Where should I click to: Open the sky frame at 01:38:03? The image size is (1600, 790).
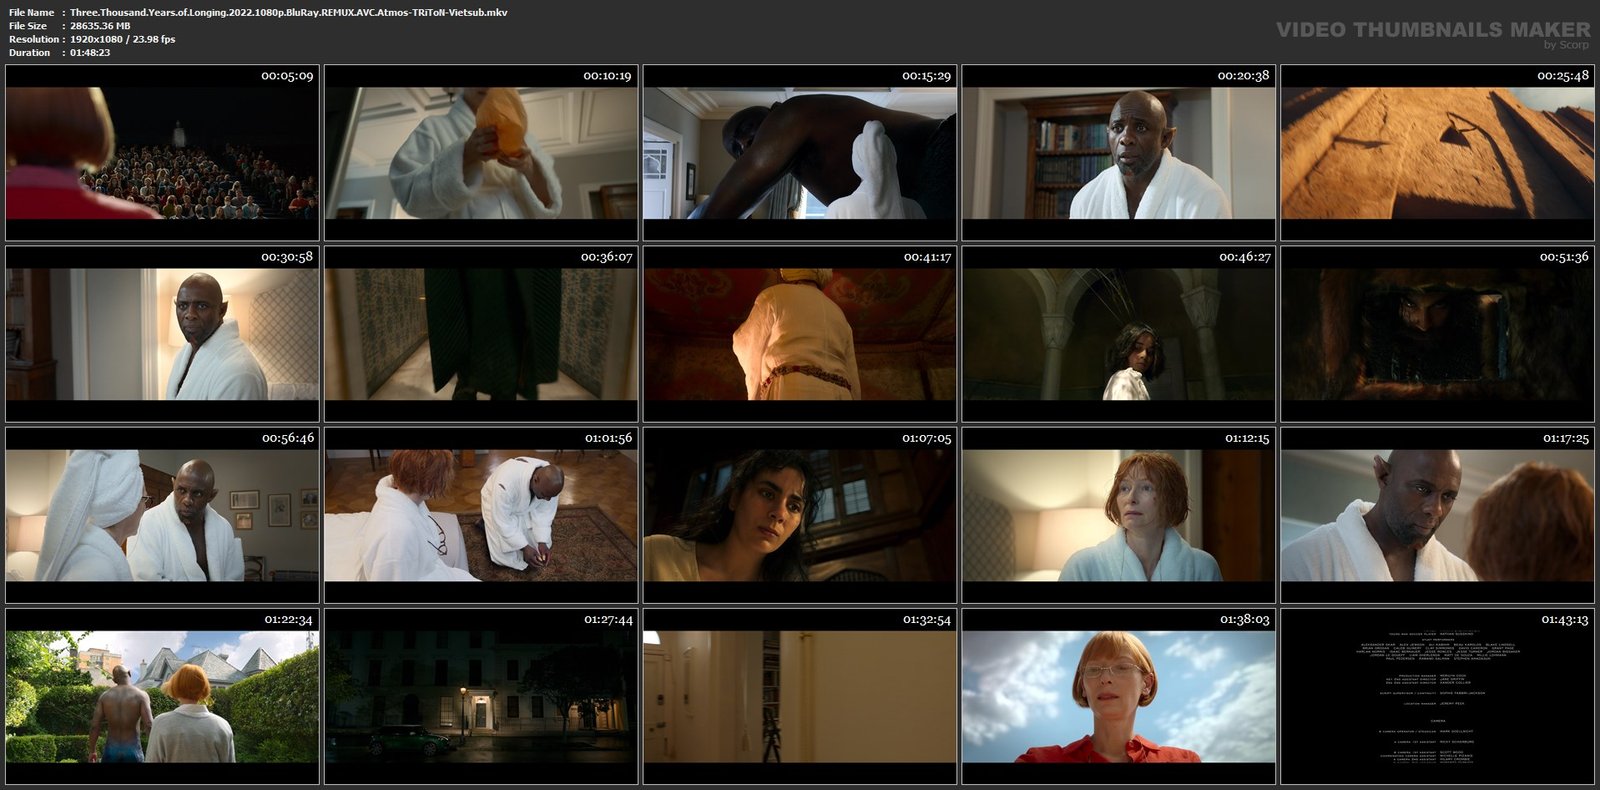[1119, 697]
